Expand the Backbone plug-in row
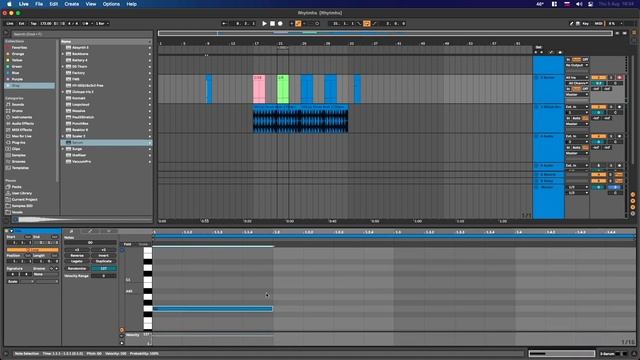This screenshot has width=640, height=360. click(63, 54)
